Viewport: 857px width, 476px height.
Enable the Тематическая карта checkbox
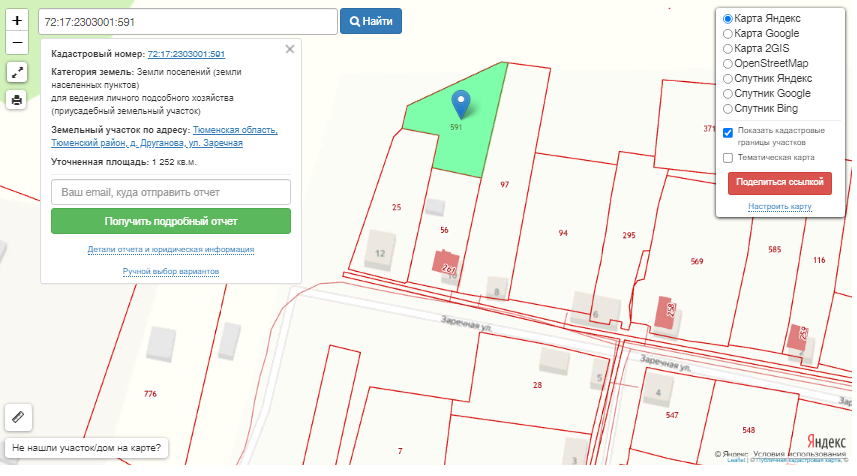[728, 158]
